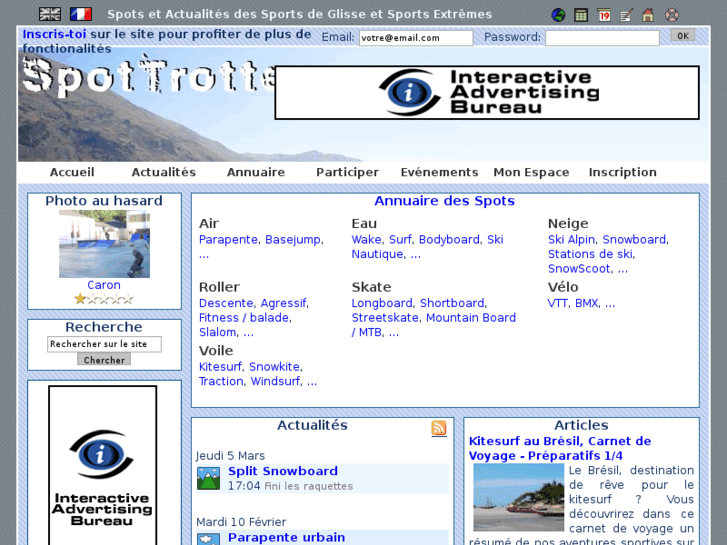The width and height of the screenshot is (727, 545).
Task: Open the Surf spots link
Action: point(400,239)
